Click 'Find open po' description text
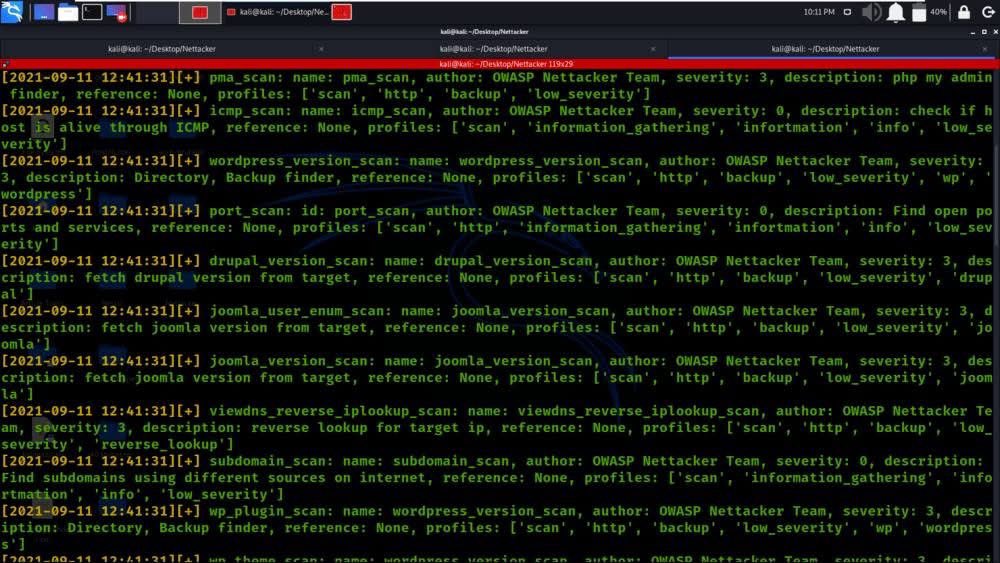Screen dimensions: 1000x563 point(943,211)
